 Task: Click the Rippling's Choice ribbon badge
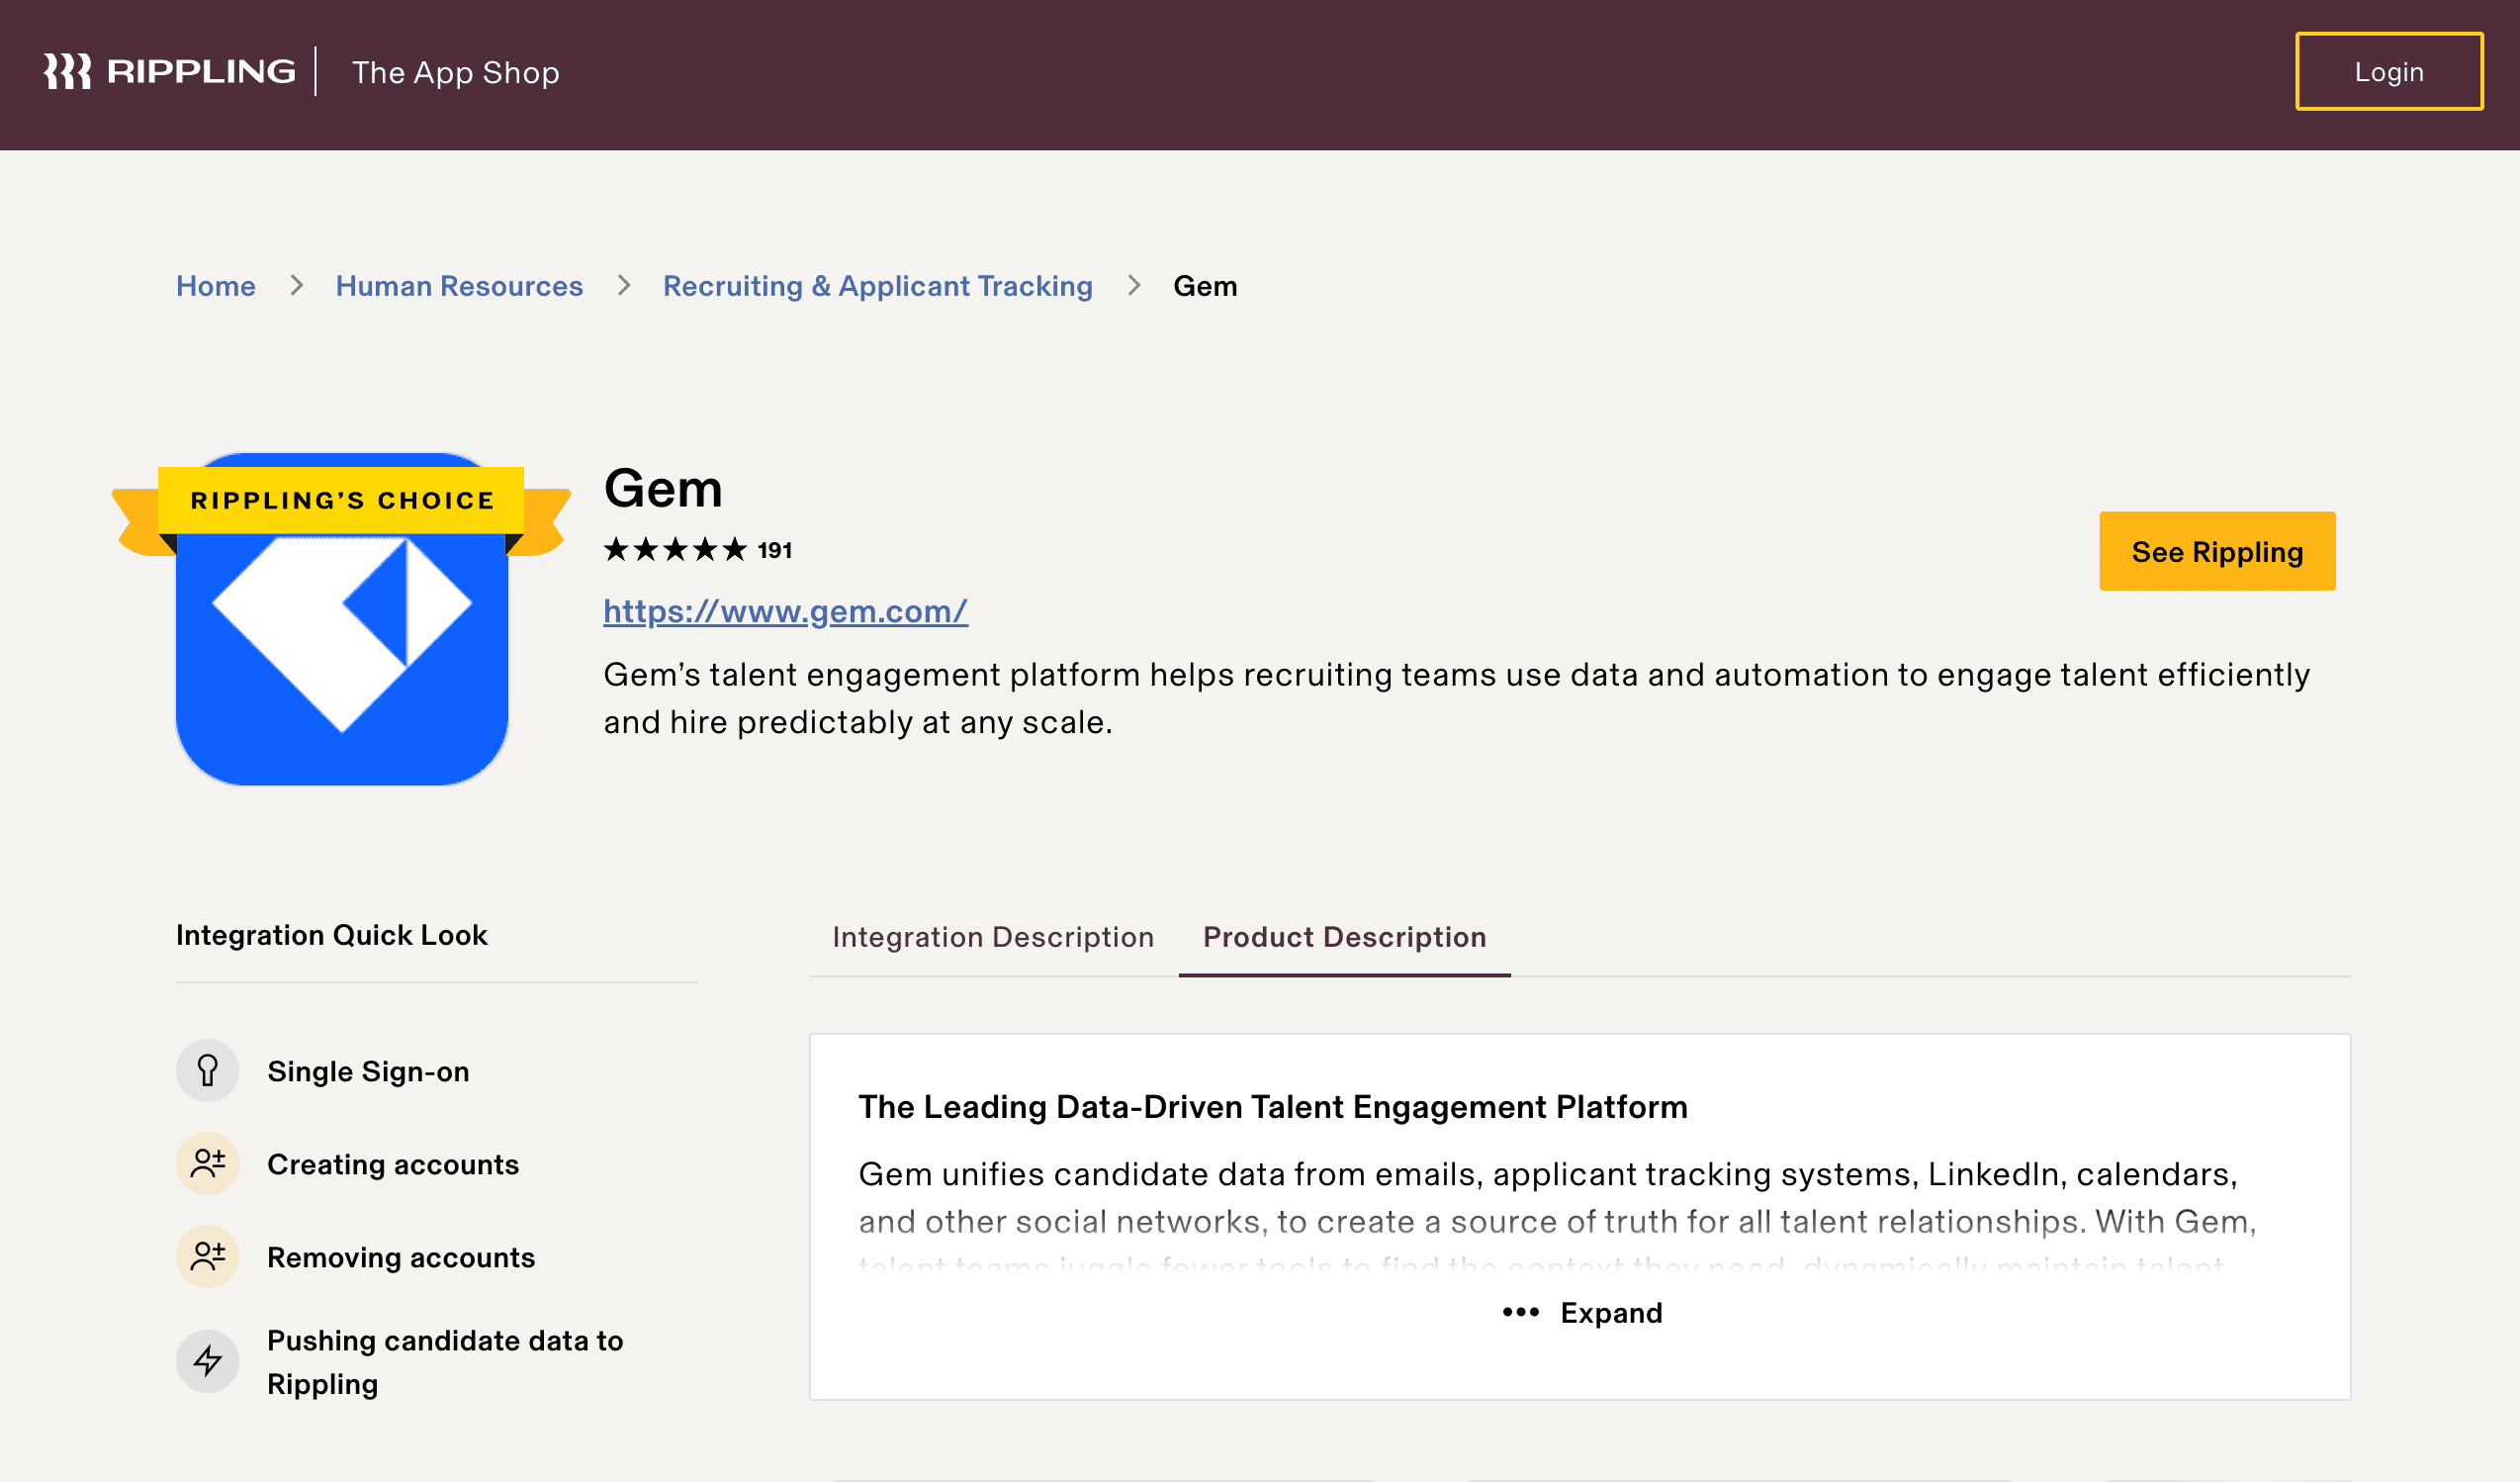[x=341, y=500]
